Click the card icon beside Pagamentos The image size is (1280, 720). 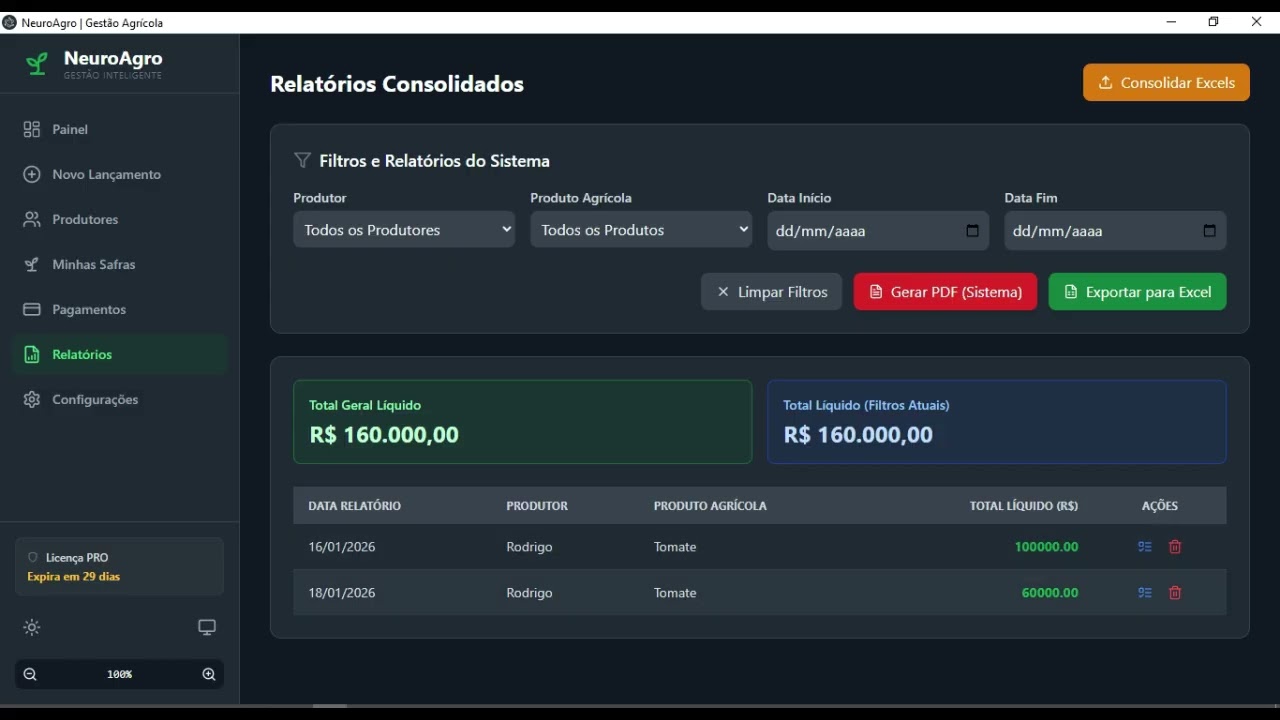pos(32,309)
